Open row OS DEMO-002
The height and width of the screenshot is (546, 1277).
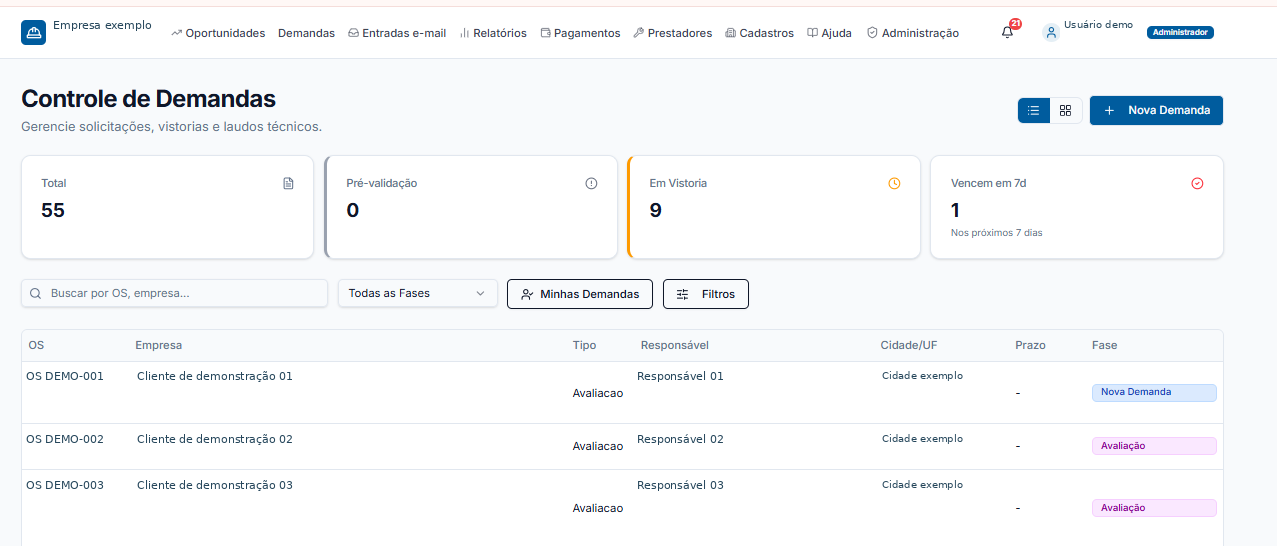coord(622,446)
